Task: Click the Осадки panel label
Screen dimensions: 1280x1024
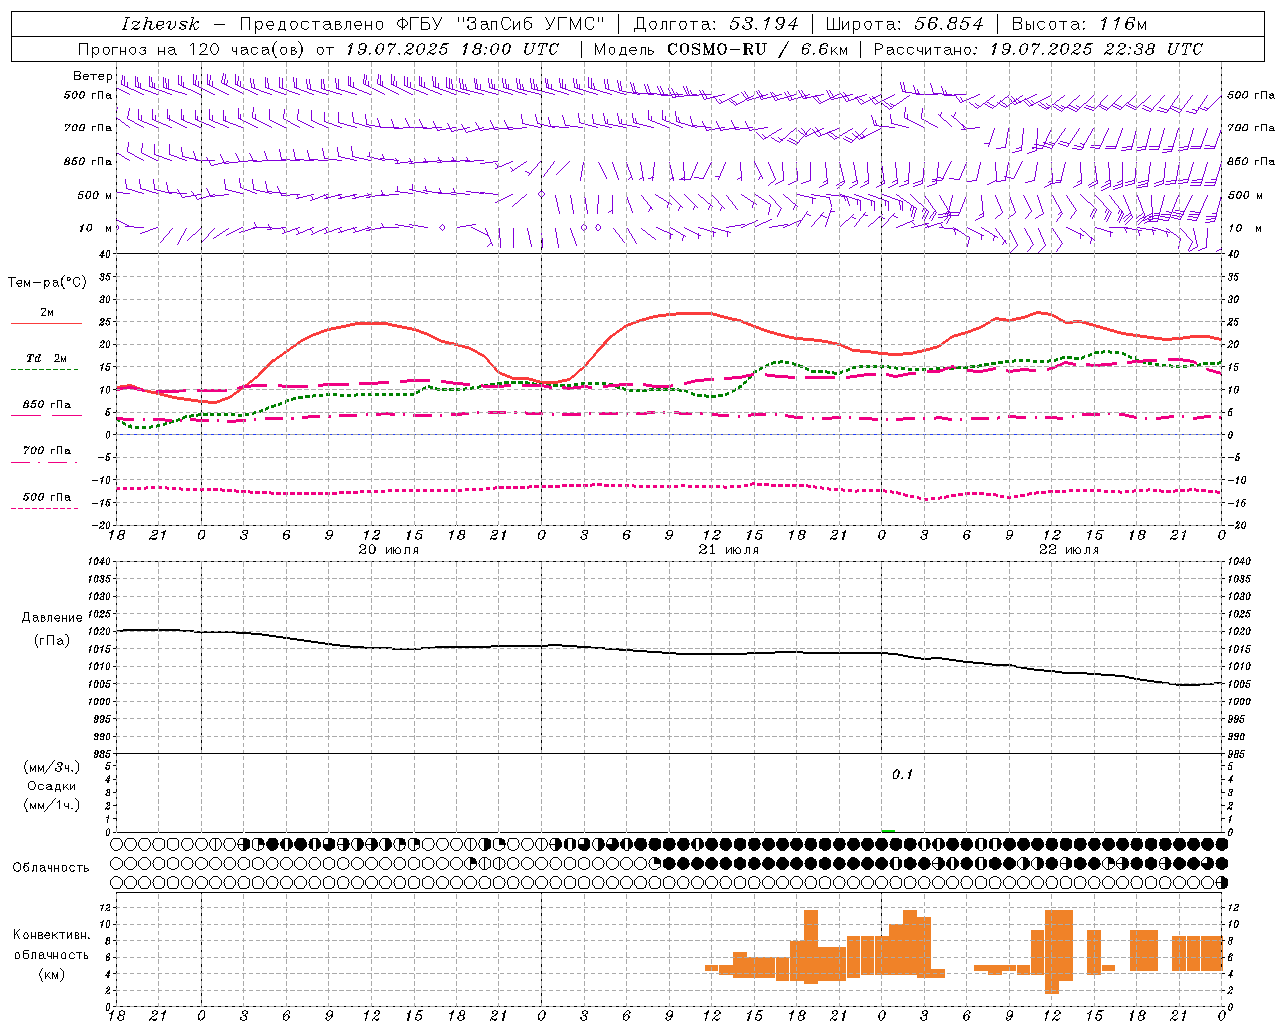Action: tap(52, 786)
